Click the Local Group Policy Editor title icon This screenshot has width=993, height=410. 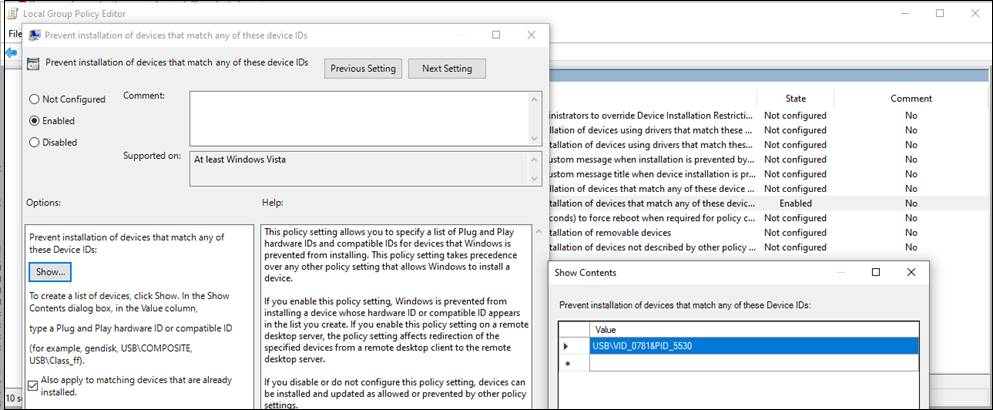click(11, 13)
